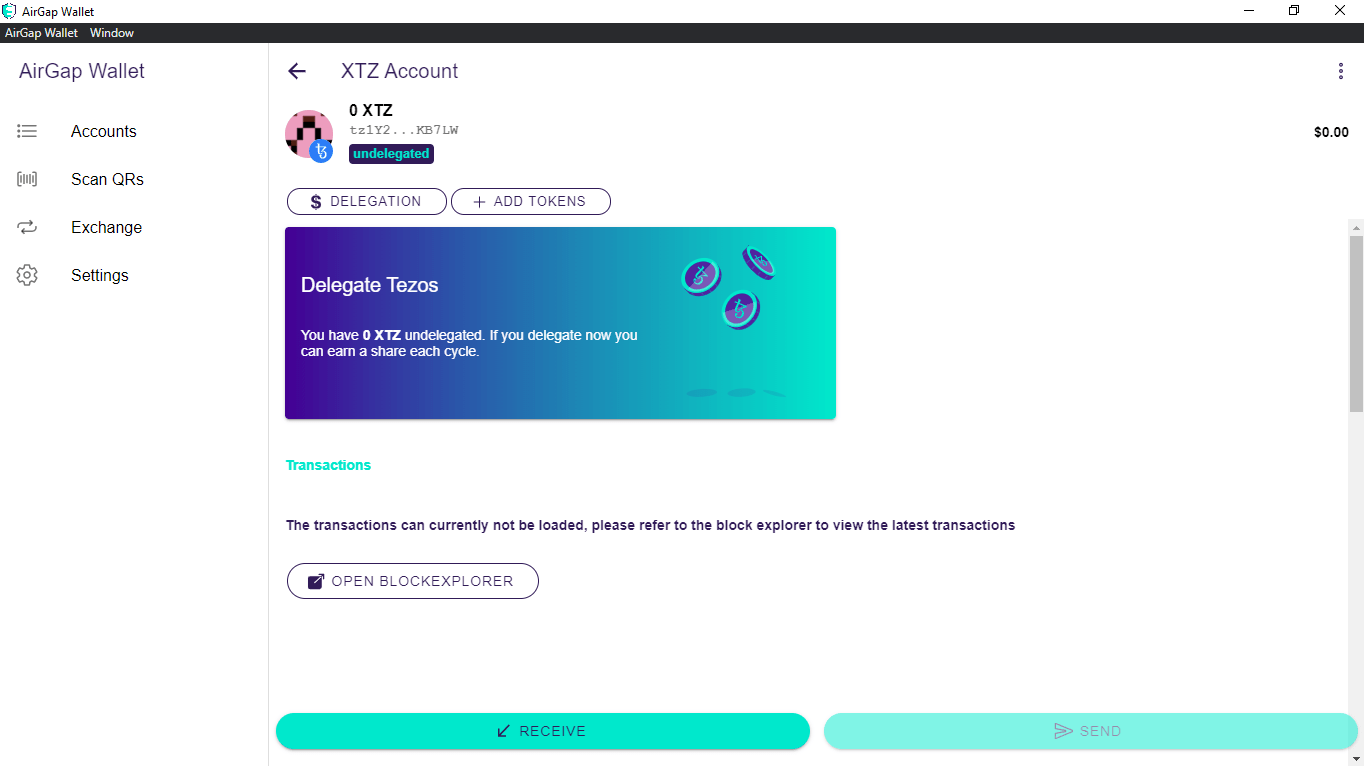
Task: Click the ADD TOKENS button
Action: [x=531, y=201]
